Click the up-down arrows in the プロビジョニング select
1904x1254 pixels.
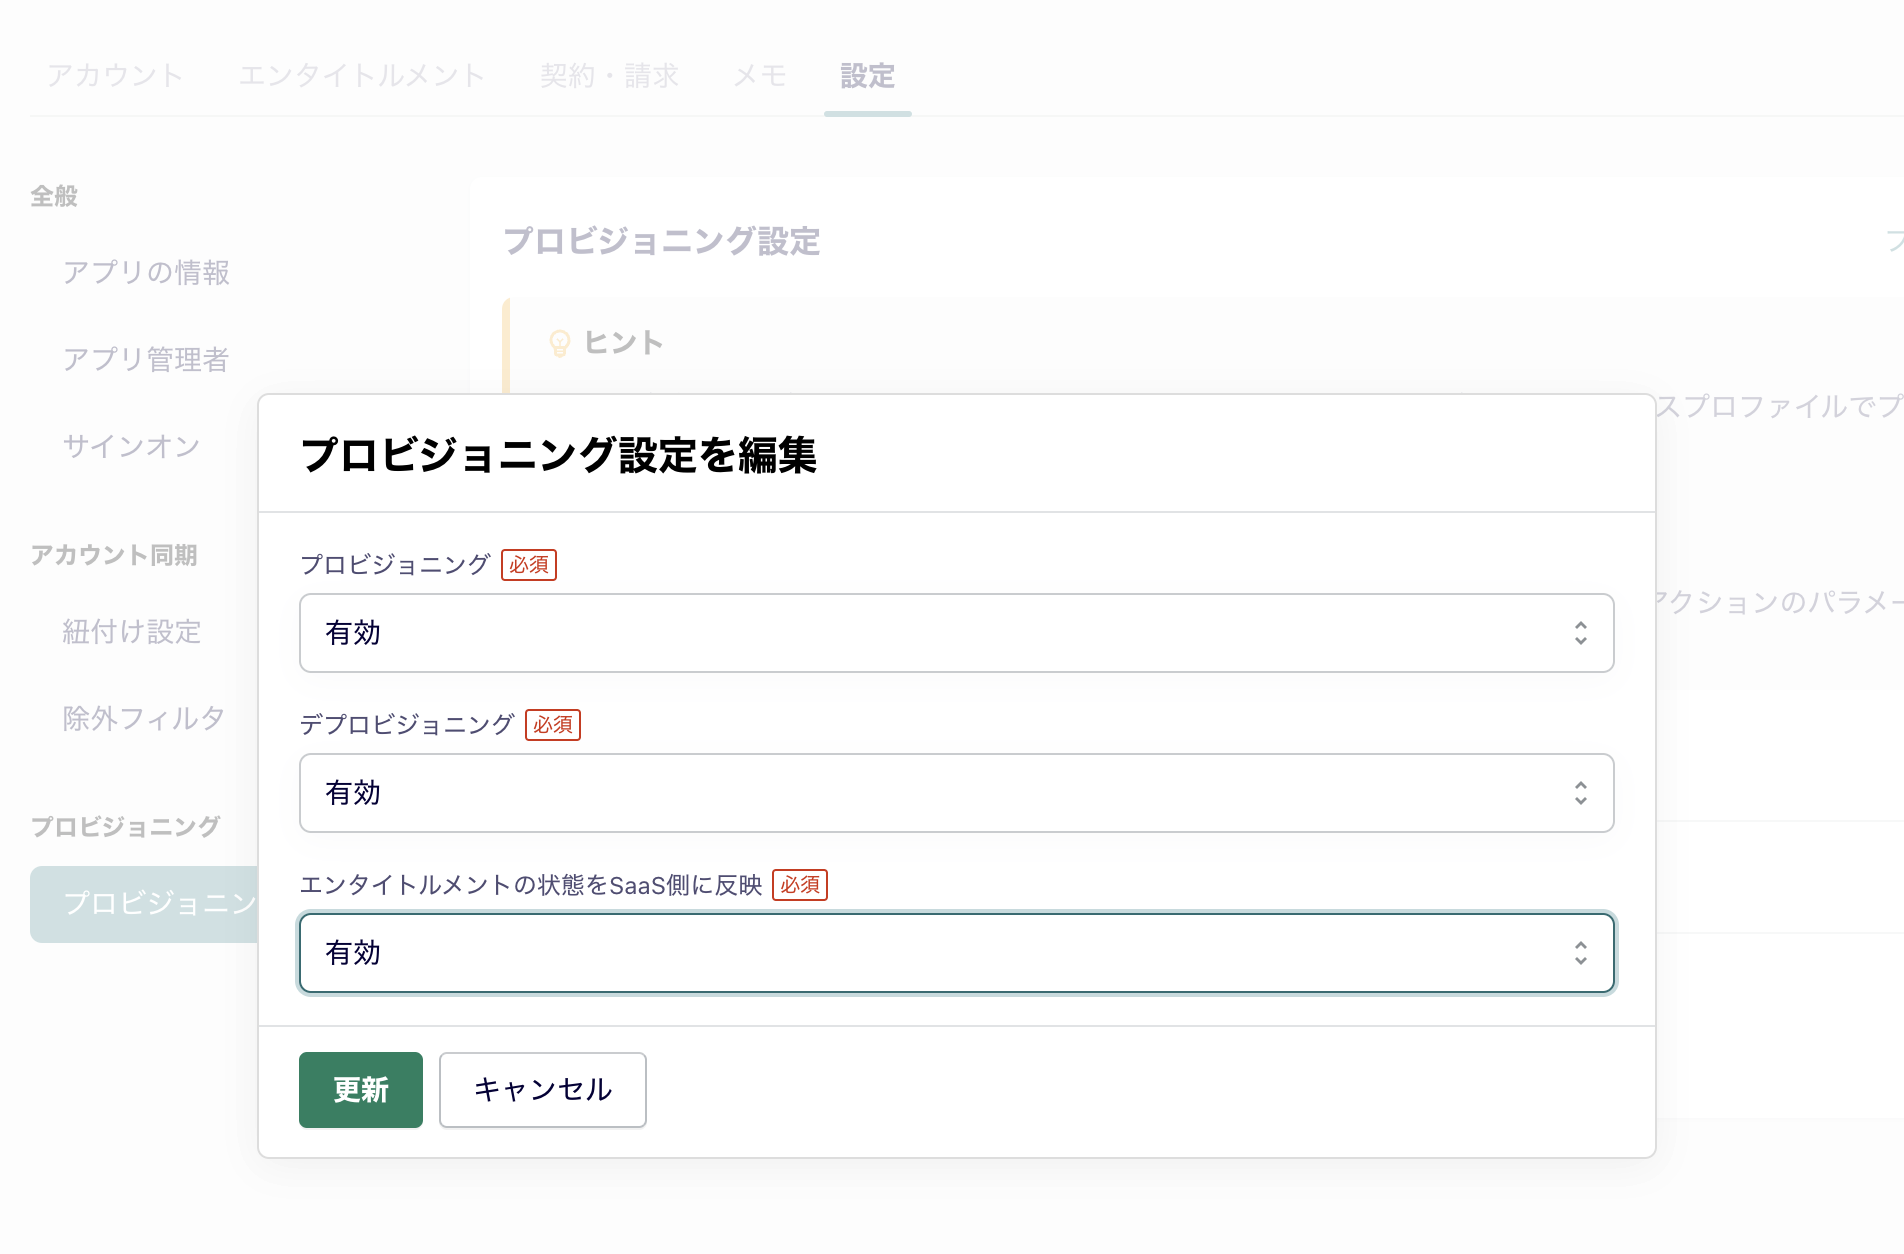click(x=1580, y=633)
